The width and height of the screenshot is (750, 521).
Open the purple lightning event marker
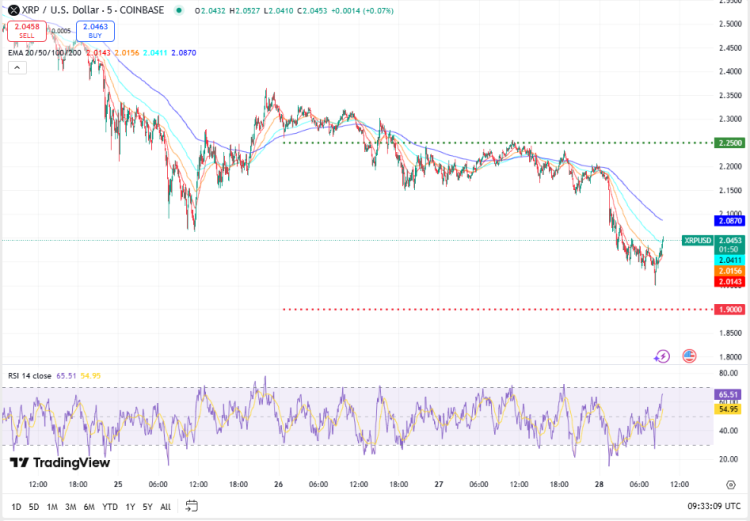click(662, 356)
